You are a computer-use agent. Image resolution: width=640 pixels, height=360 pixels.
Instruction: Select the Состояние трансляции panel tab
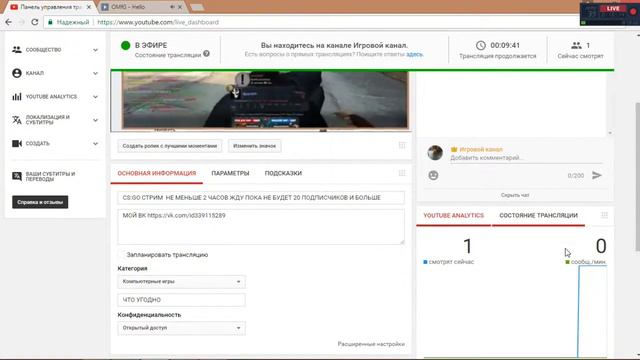click(x=538, y=215)
